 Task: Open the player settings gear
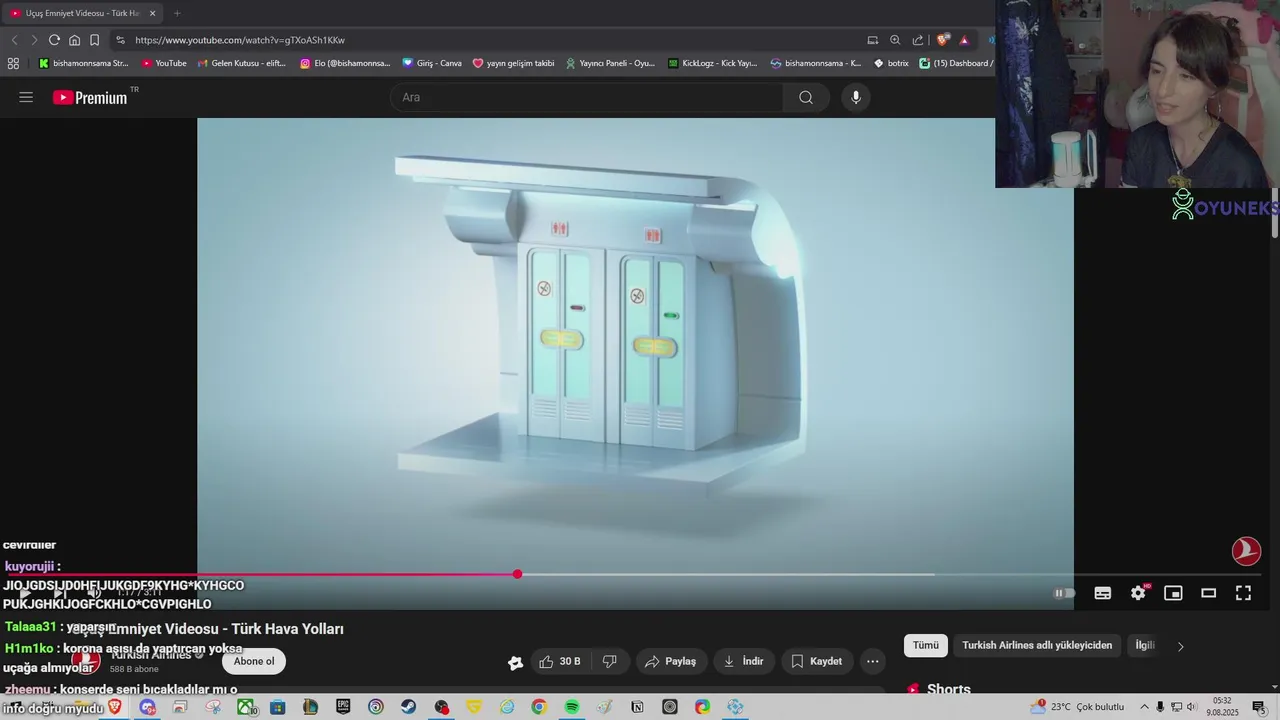point(1138,593)
